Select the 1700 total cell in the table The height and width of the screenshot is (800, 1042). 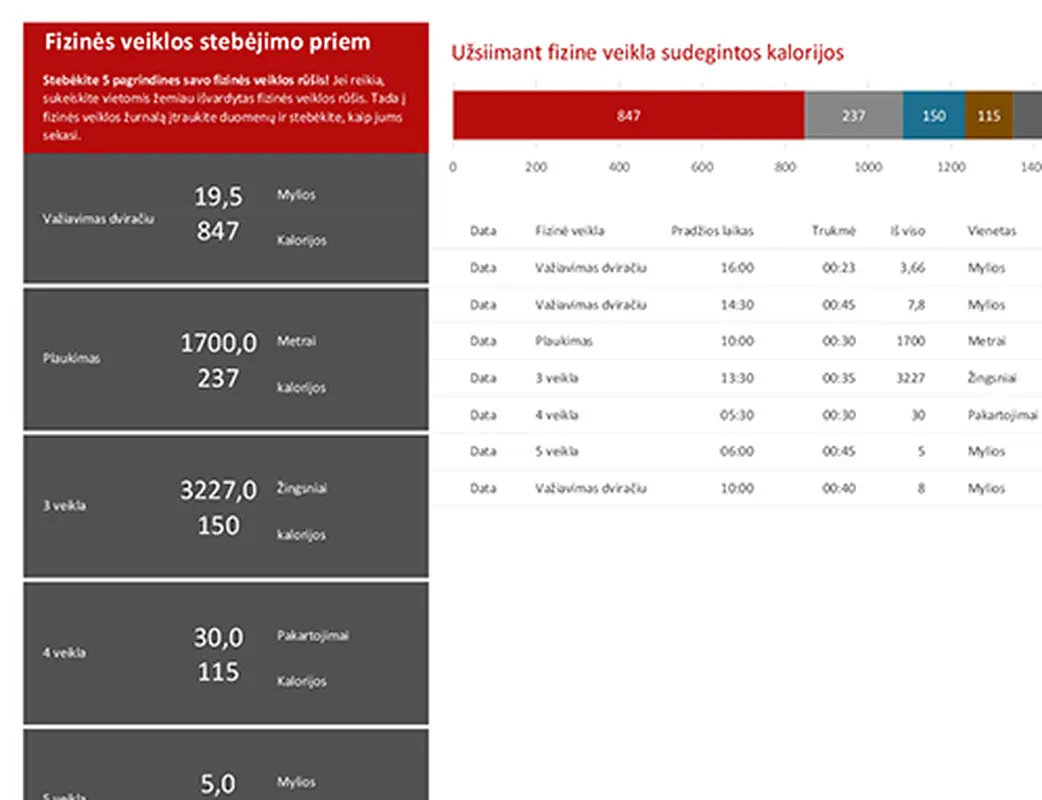pyautogui.click(x=911, y=341)
